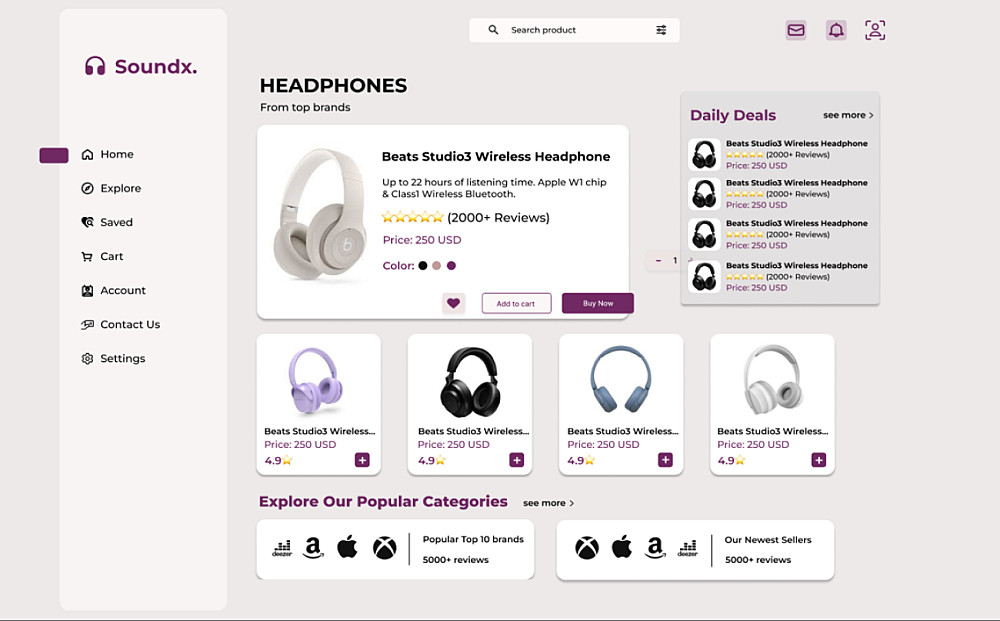Add the purple headphone using the plus icon
This screenshot has height=621, width=1000.
[362, 460]
